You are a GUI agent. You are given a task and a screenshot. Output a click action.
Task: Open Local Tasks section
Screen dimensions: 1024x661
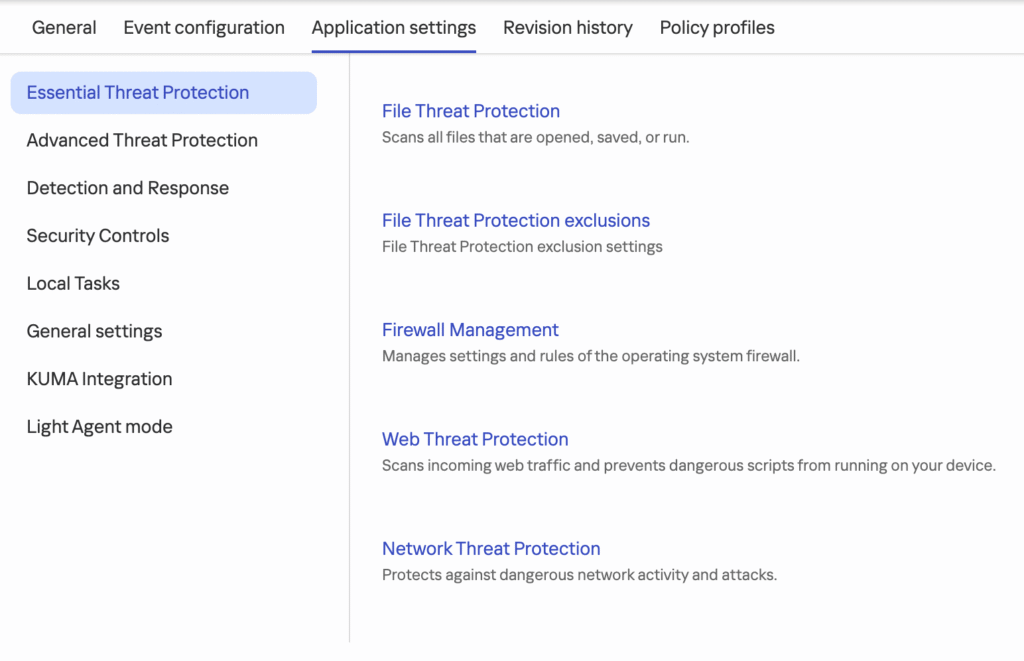(73, 284)
